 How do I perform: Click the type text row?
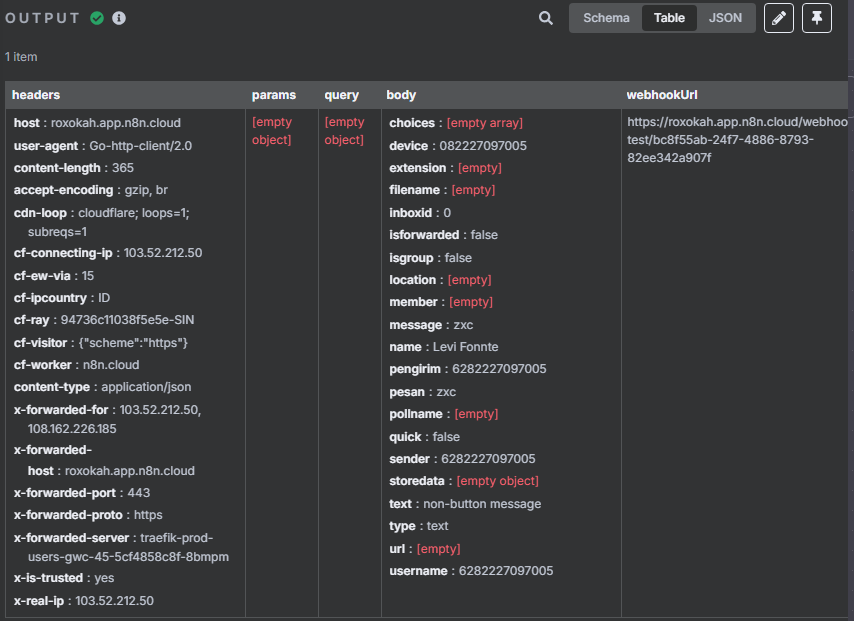(x=419, y=526)
